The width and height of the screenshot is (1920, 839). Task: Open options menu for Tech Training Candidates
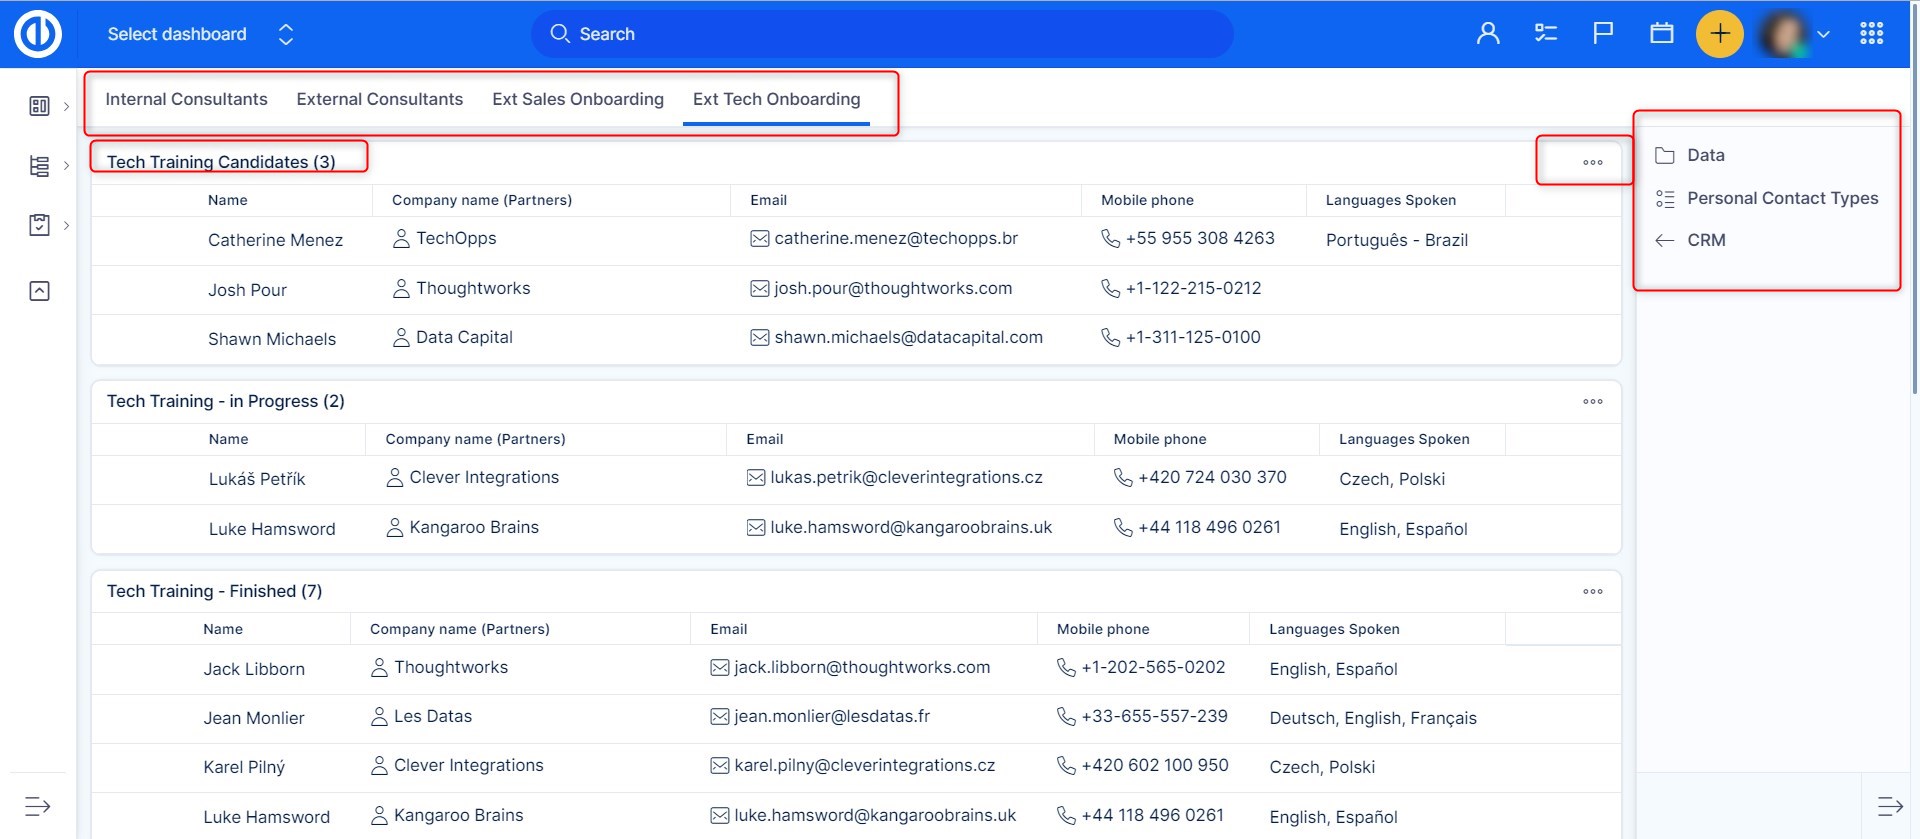point(1592,162)
